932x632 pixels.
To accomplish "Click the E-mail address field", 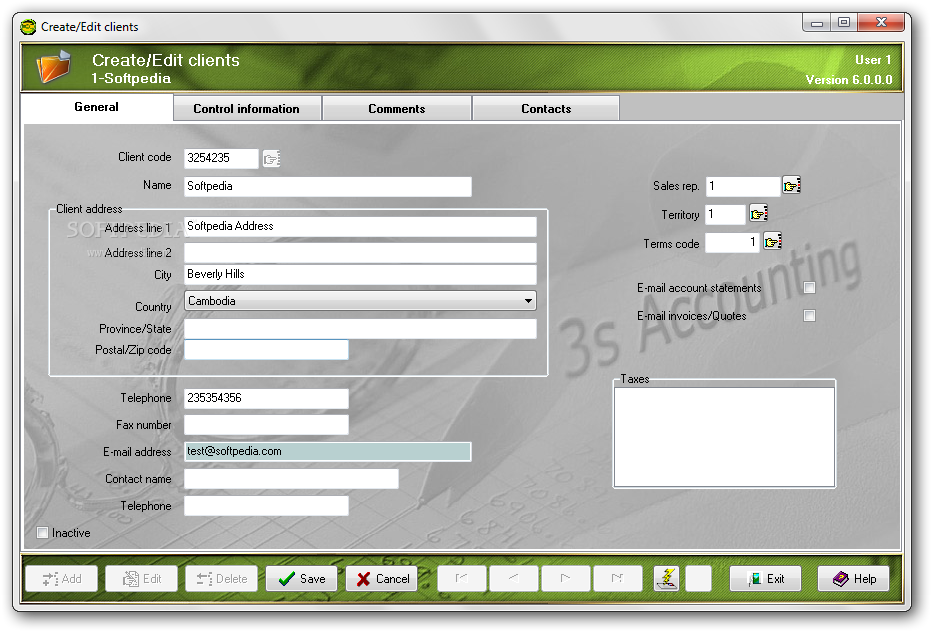I will [328, 451].
